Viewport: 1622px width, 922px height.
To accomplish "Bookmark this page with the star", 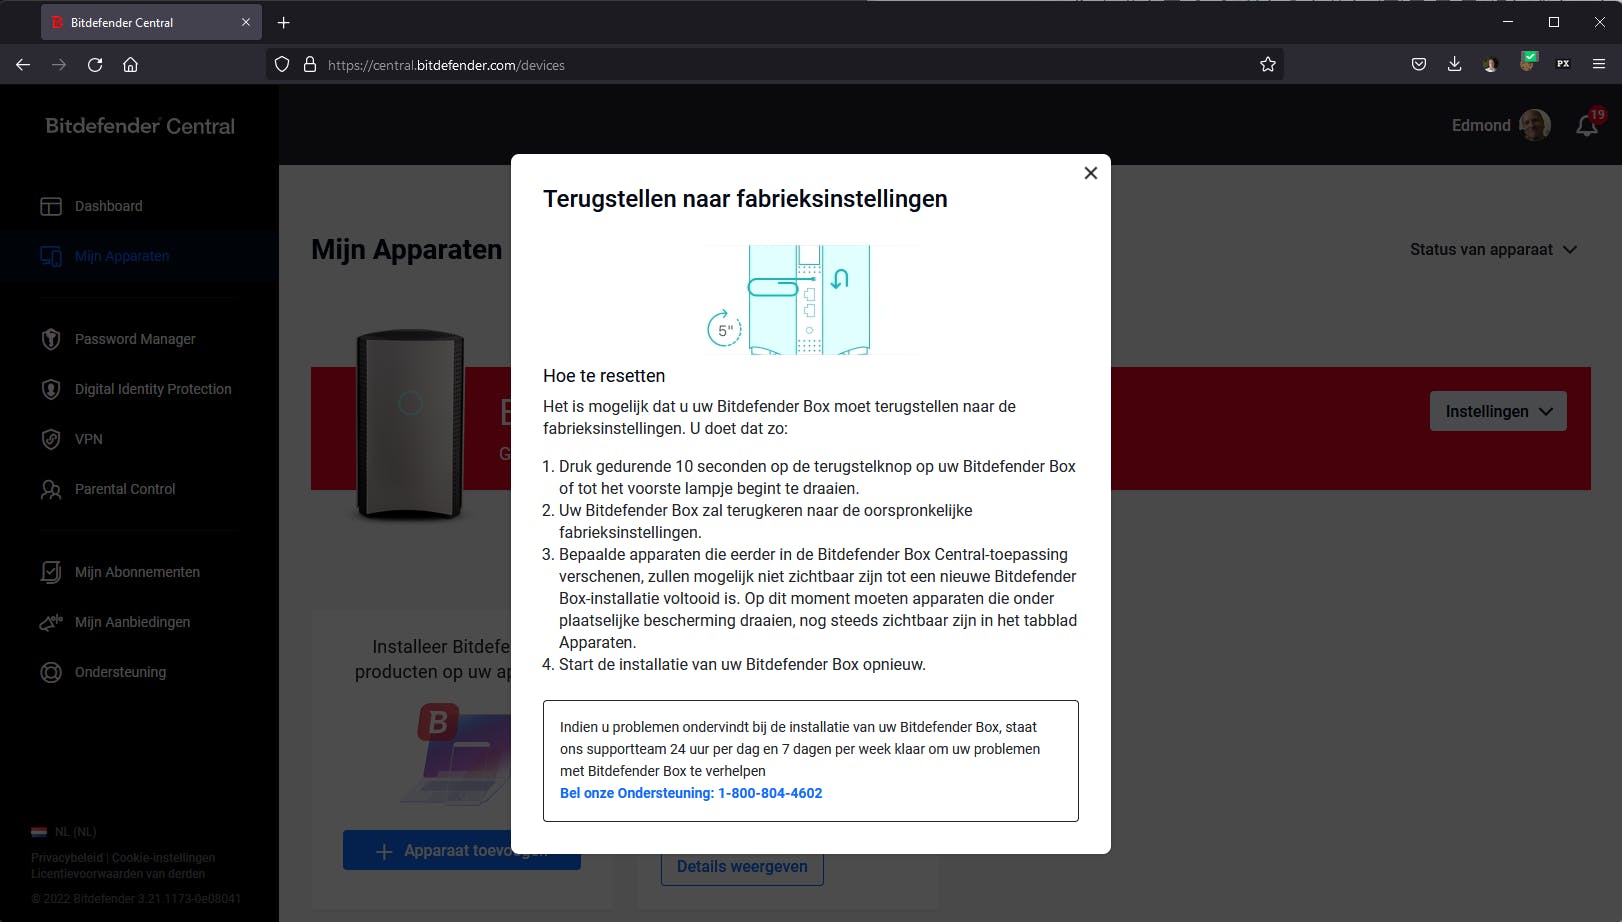I will pyautogui.click(x=1268, y=65).
